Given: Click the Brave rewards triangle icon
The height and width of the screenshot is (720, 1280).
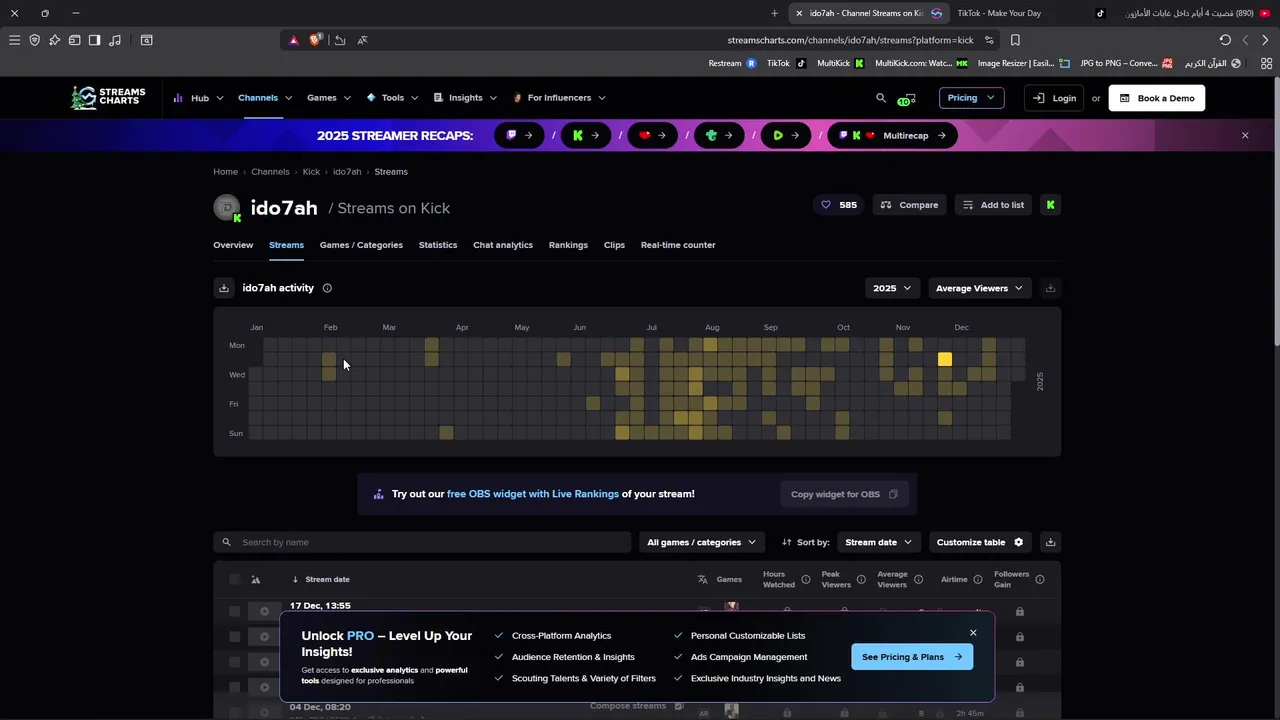Looking at the screenshot, I should point(293,40).
